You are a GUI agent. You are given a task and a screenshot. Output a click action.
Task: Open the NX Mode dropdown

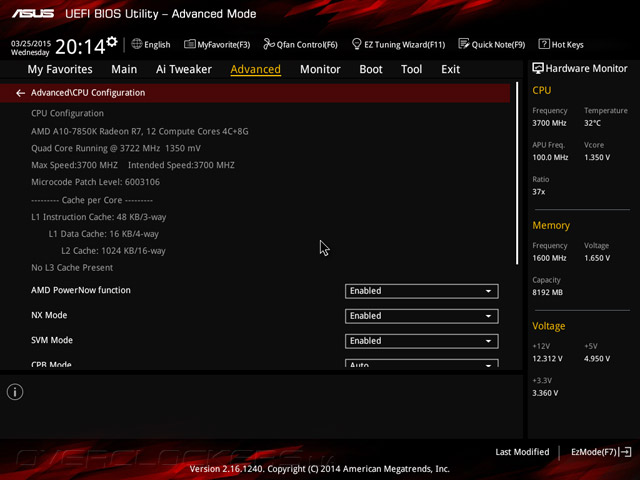click(x=422, y=316)
